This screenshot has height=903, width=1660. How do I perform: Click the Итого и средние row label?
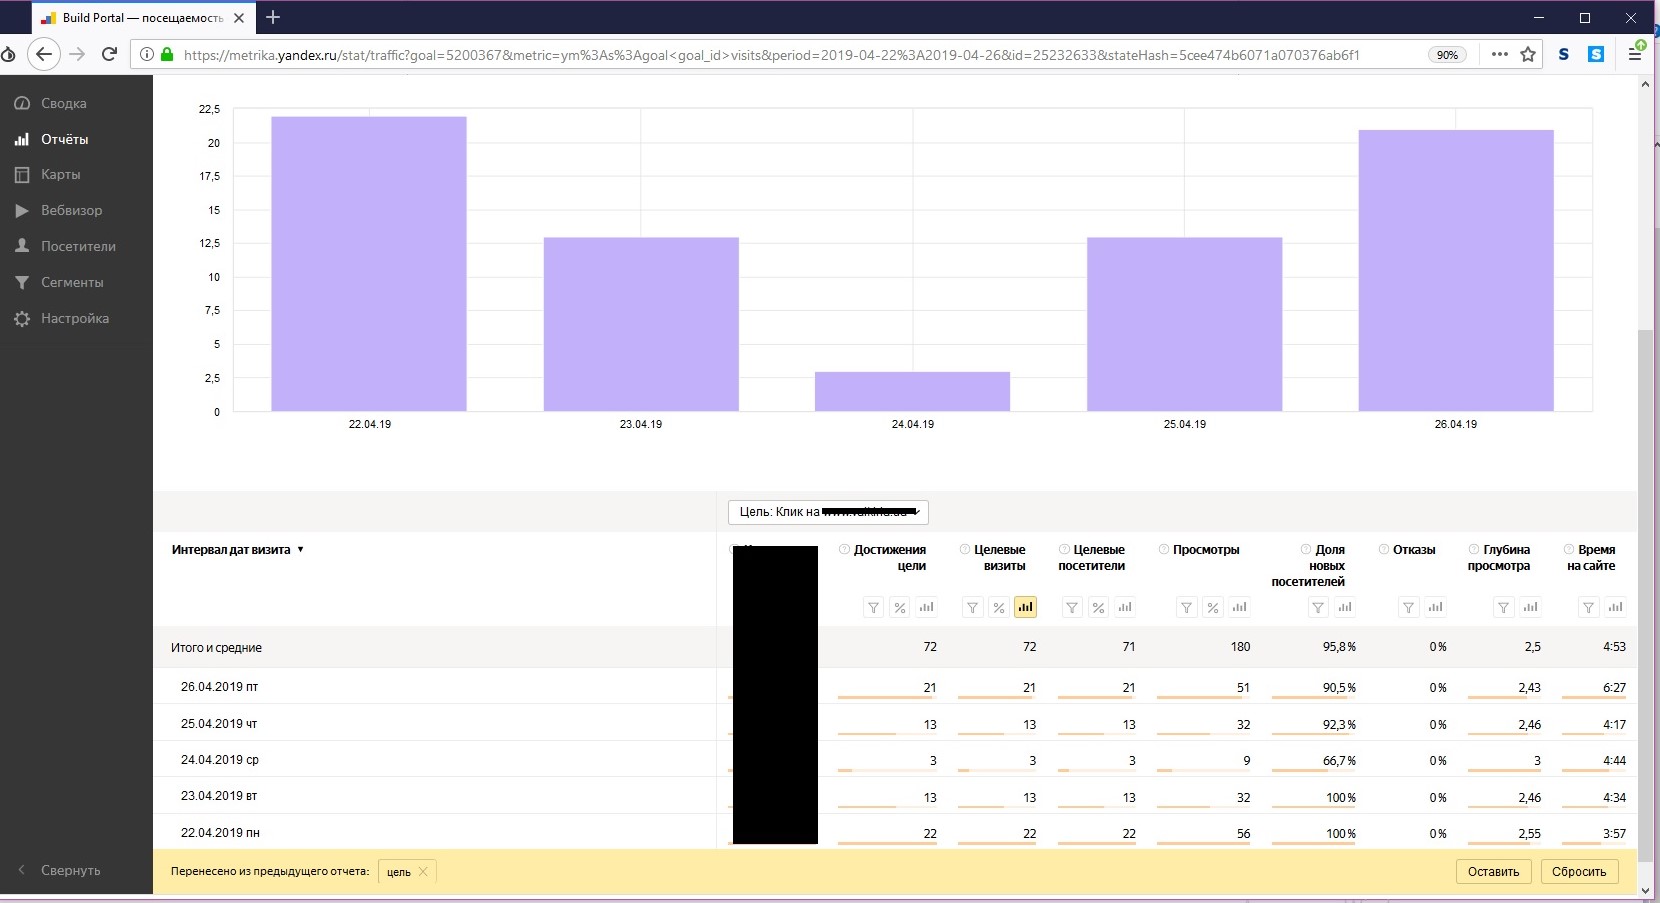216,648
